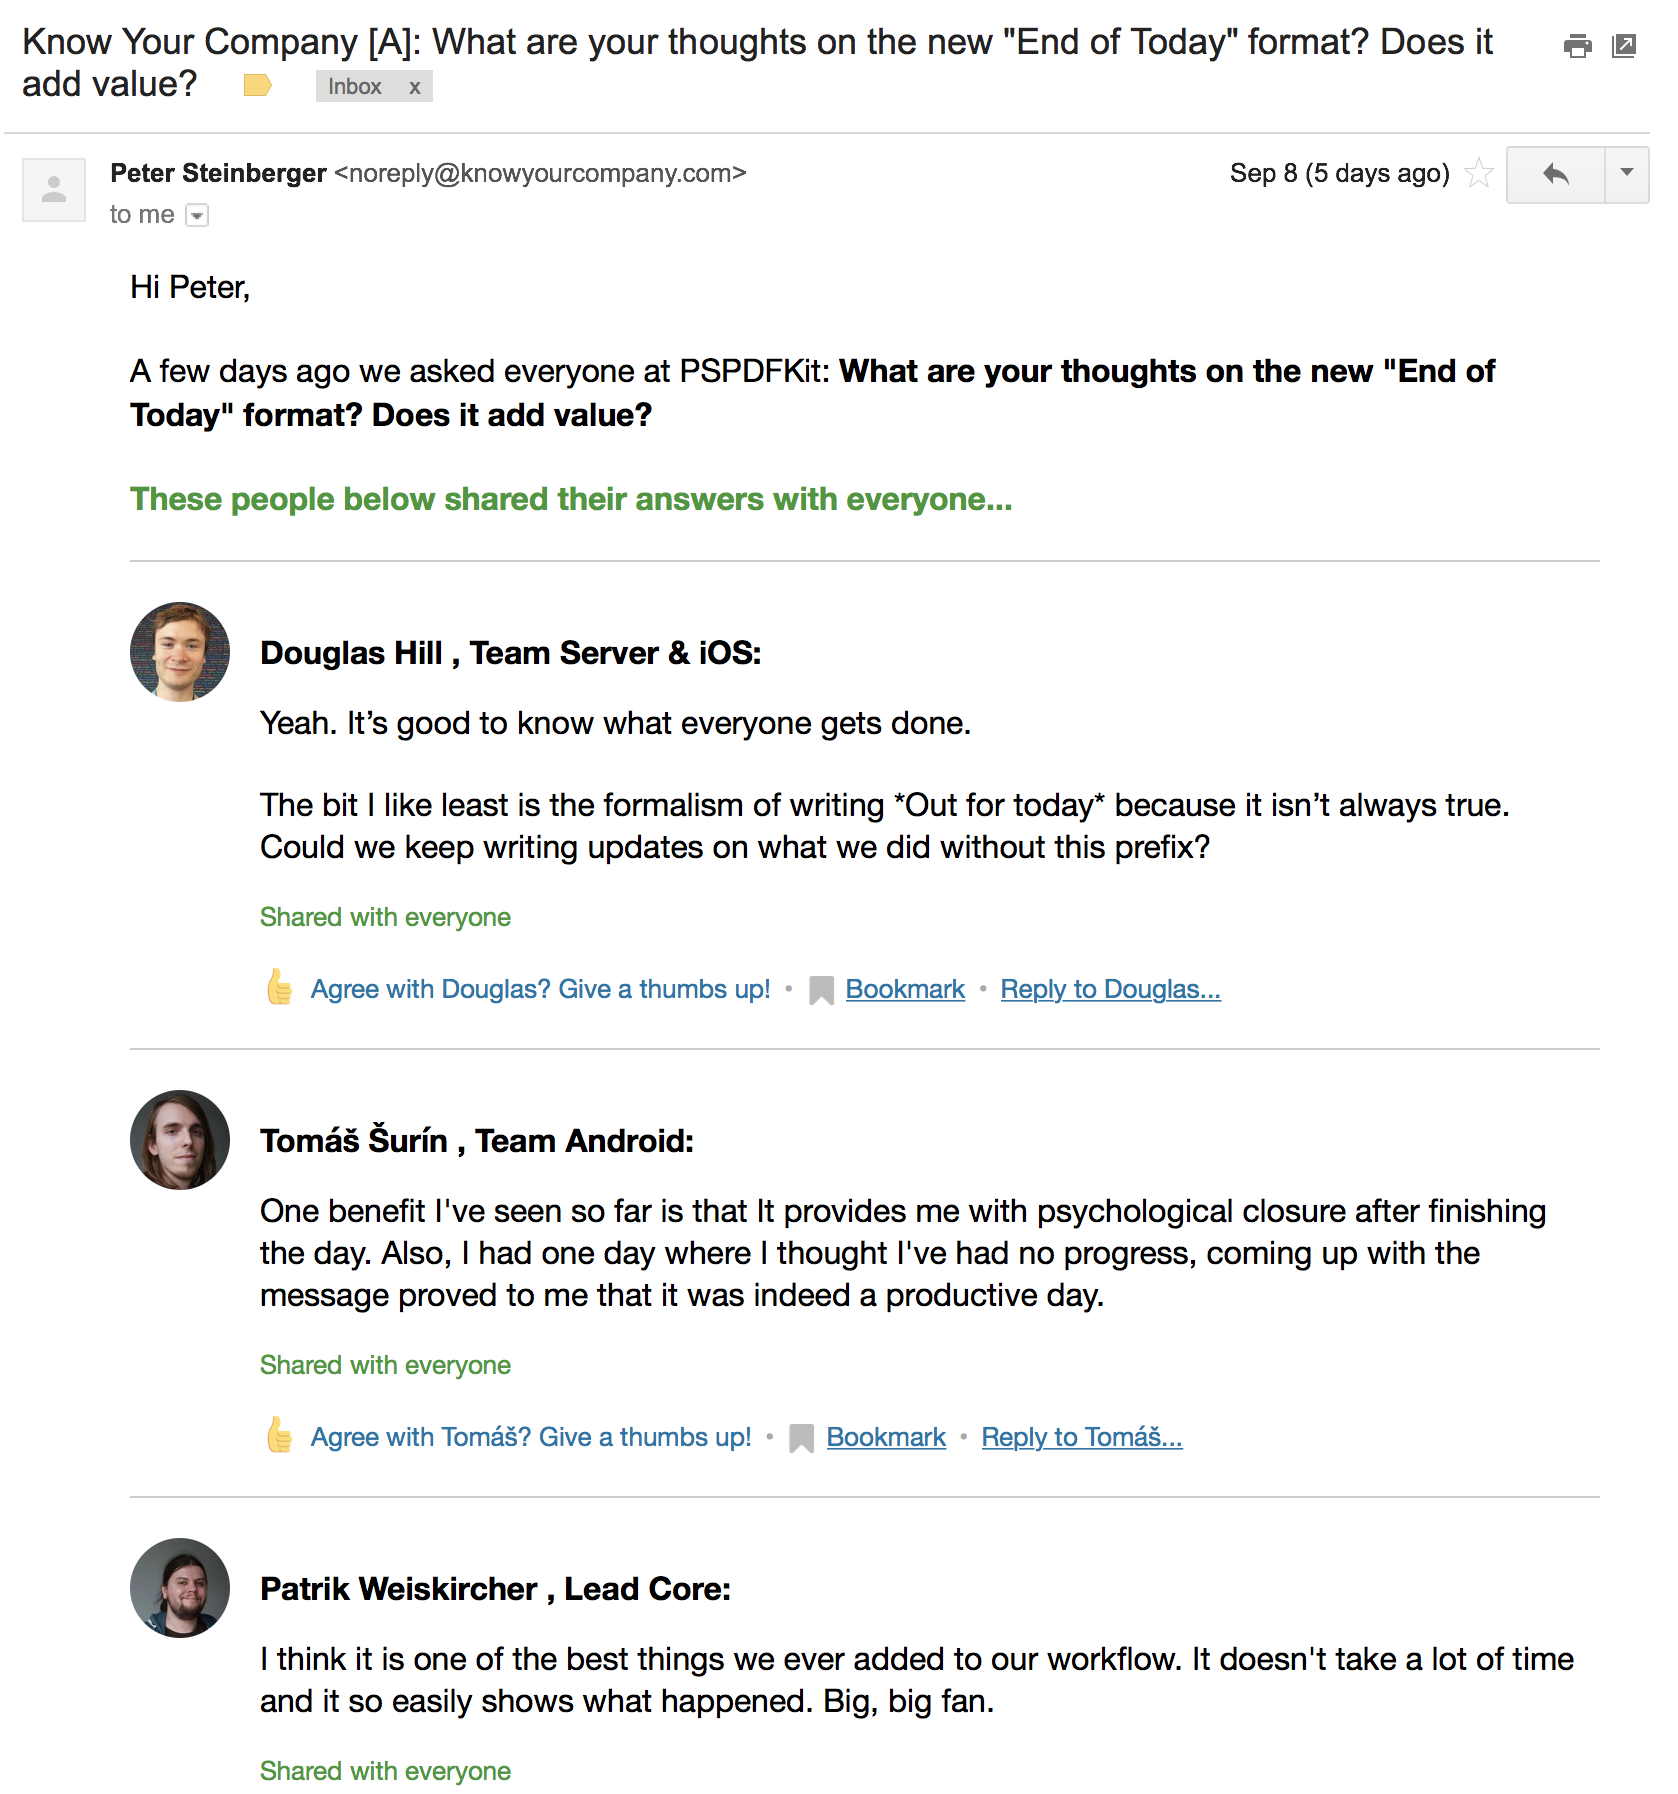The width and height of the screenshot is (1678, 1794).
Task: Click the reply arrow icon
Action: click(1556, 174)
